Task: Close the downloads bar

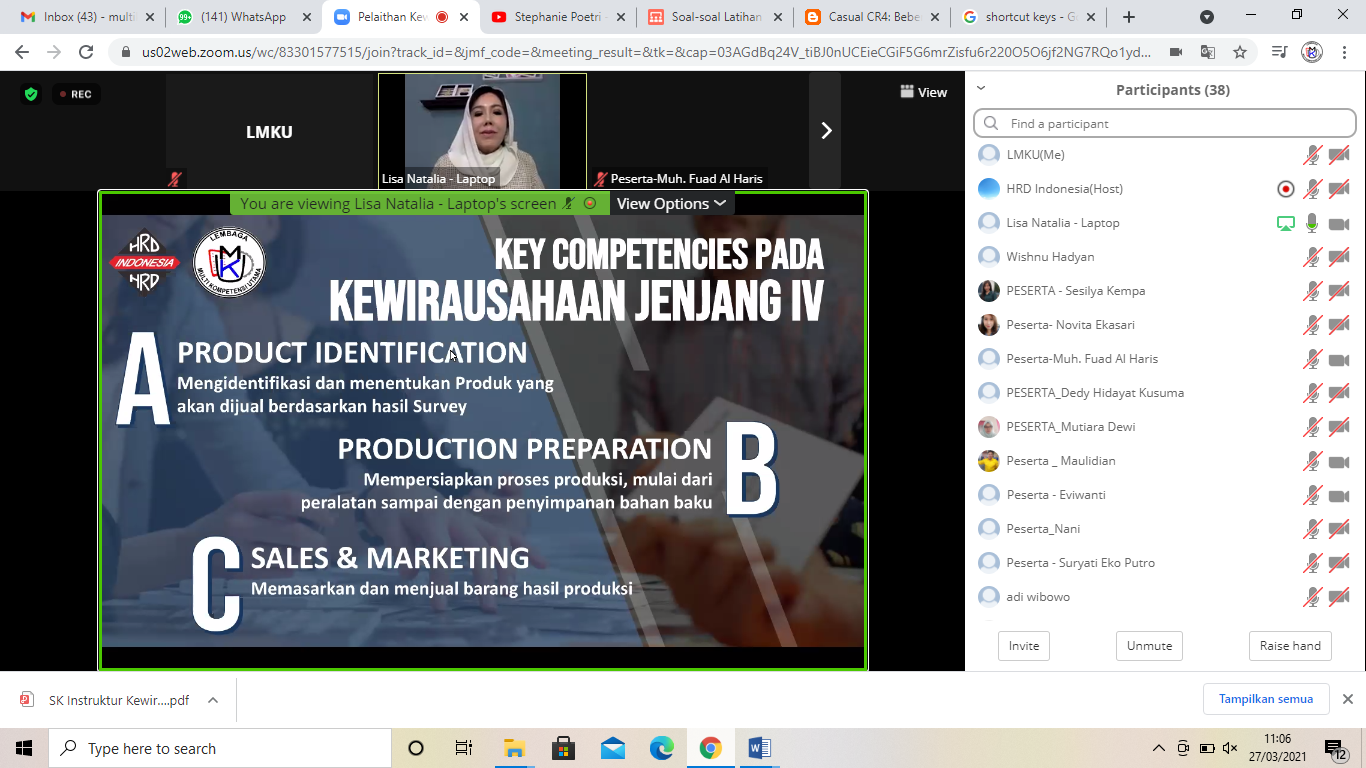Action: click(1347, 699)
